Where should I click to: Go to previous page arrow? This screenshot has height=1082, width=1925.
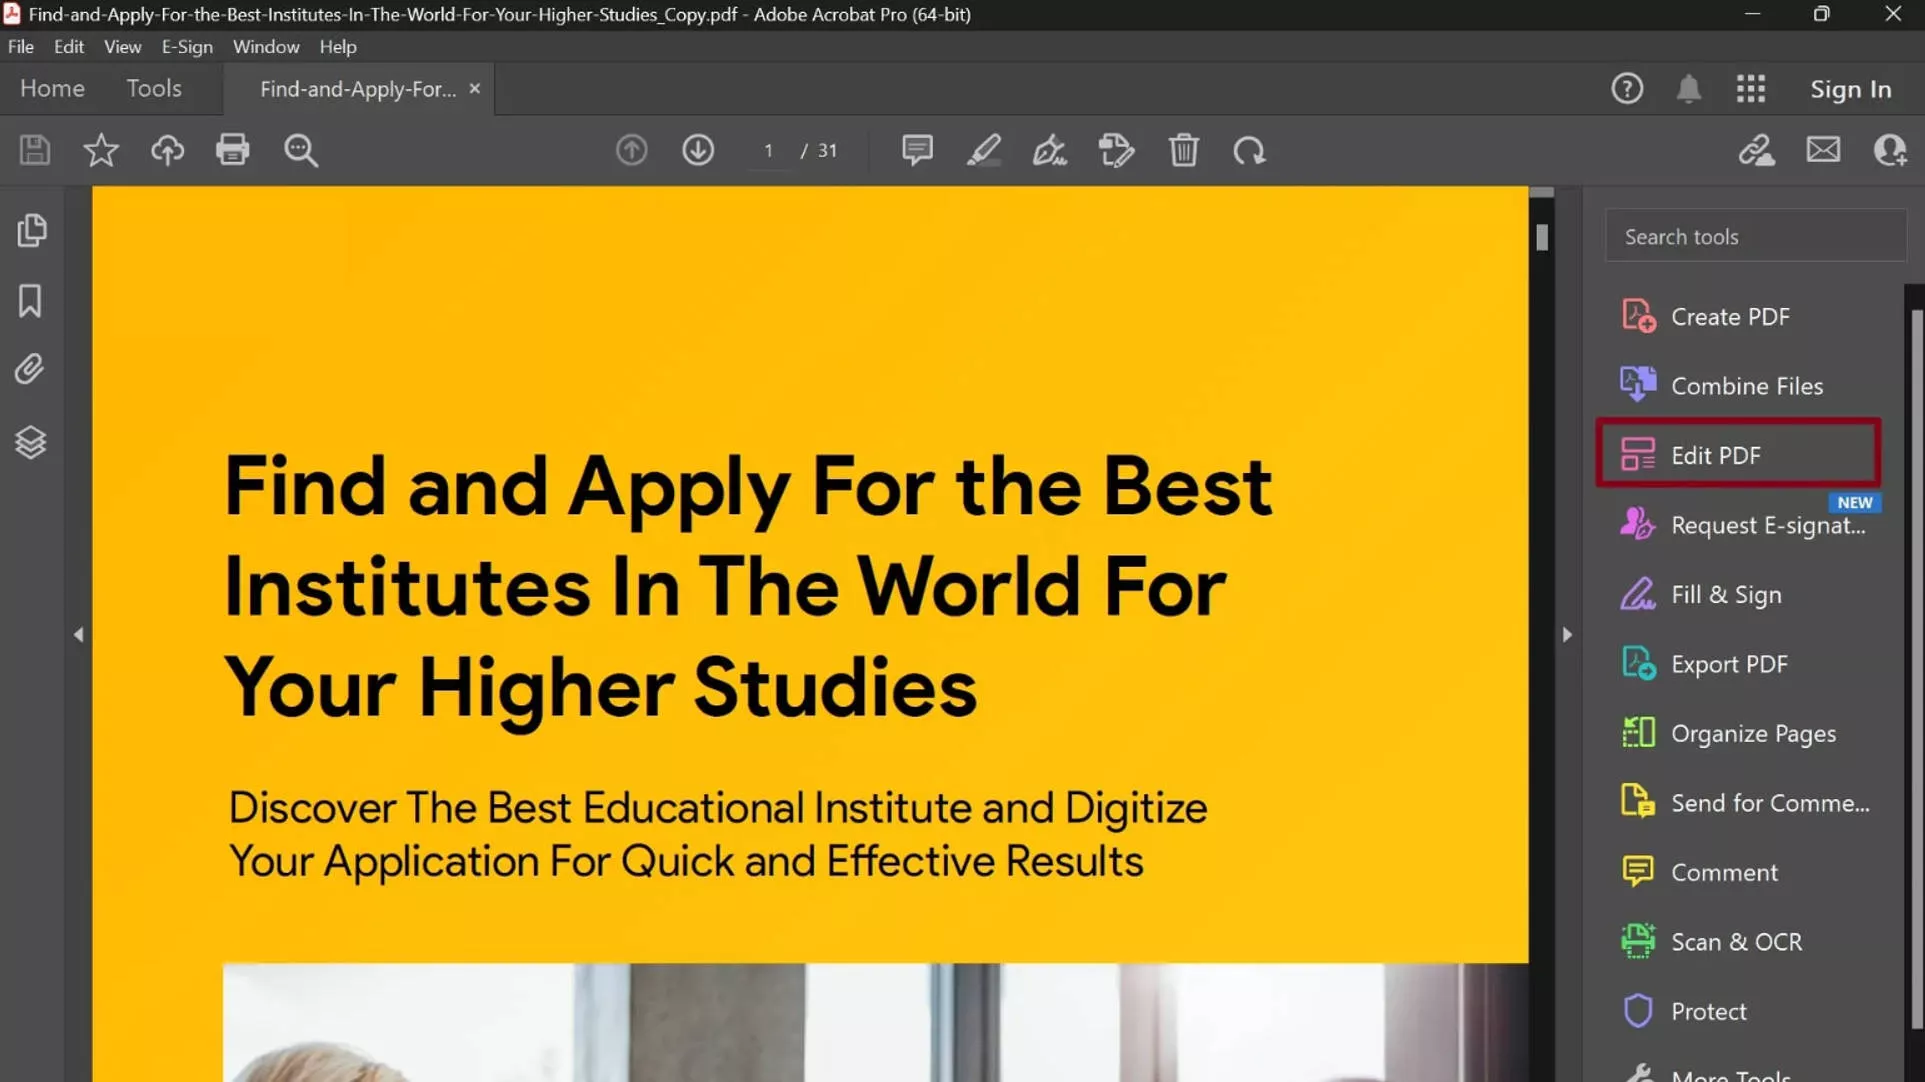pos(631,150)
